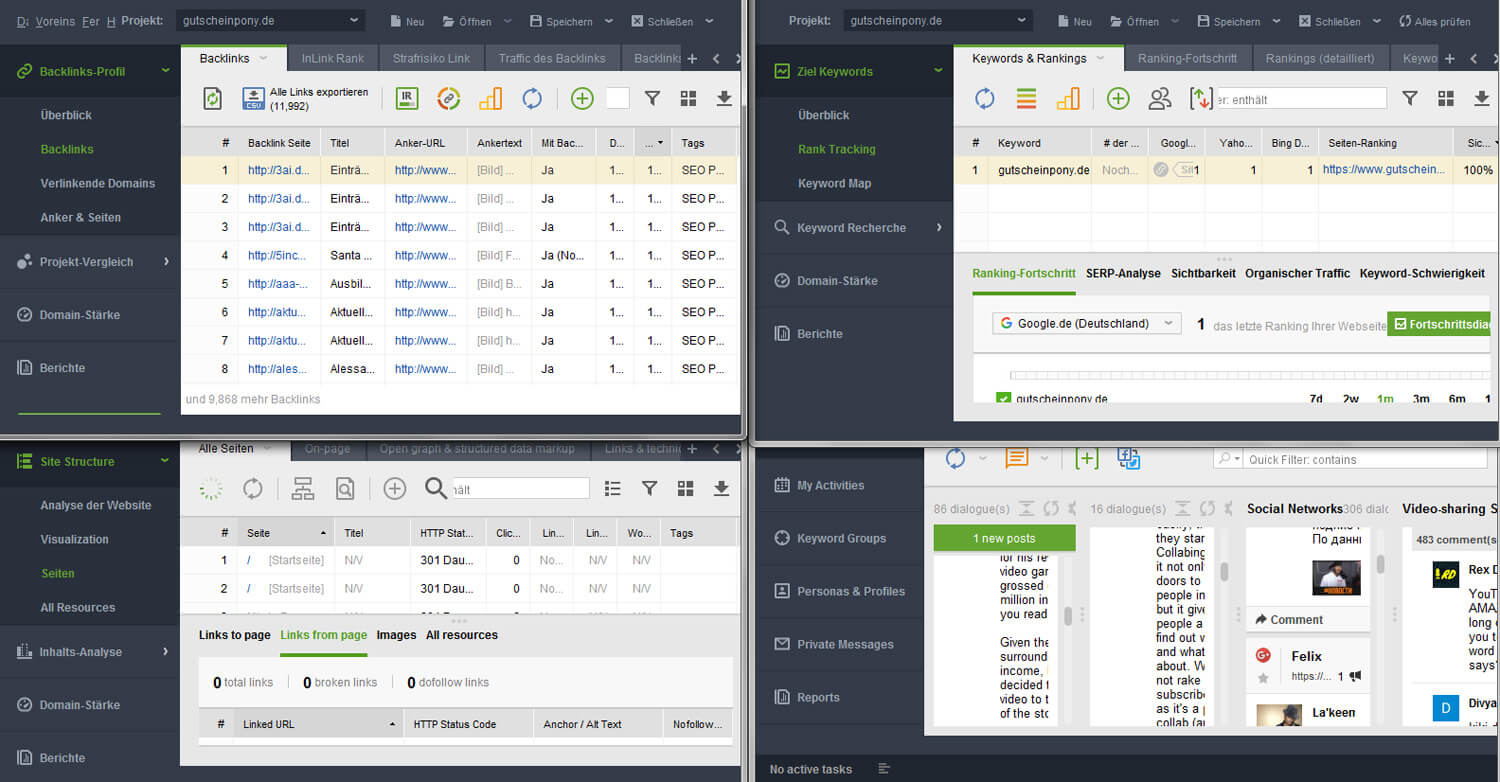This screenshot has width=1500, height=782.
Task: Open the first backlink page URL in row 1
Action: (x=277, y=171)
